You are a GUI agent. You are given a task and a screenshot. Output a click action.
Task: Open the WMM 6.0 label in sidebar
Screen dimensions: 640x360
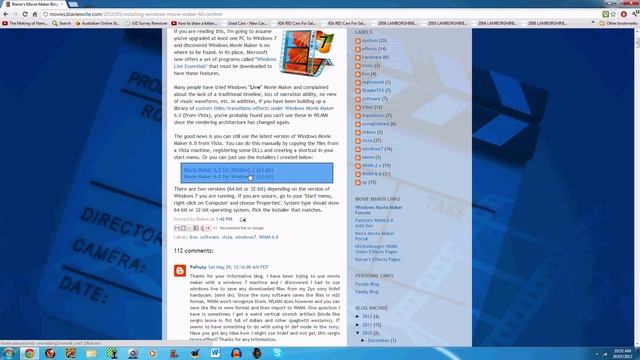click(371, 174)
